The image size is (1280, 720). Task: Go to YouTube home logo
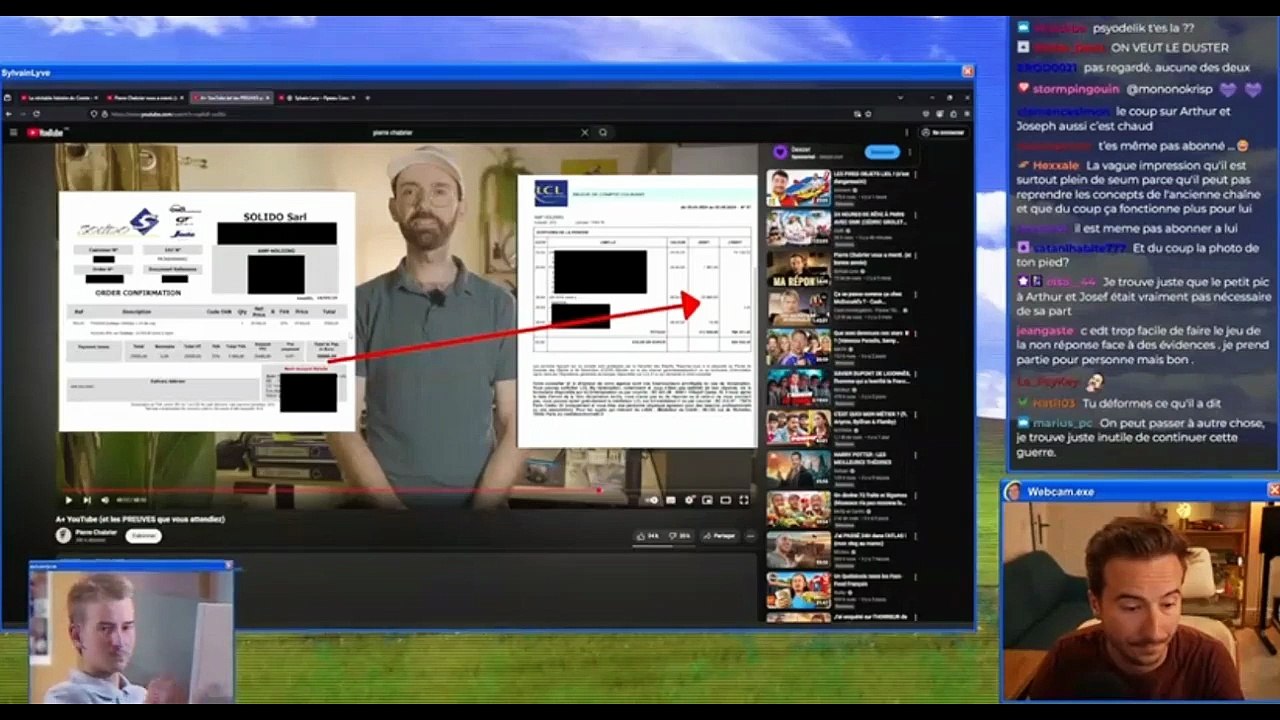tap(46, 132)
